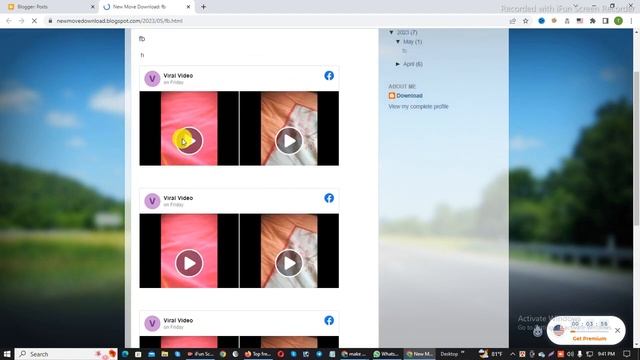Viewport: 640px width, 360px height.
Task: Open the third post's Viral Video page name
Action: point(178,320)
